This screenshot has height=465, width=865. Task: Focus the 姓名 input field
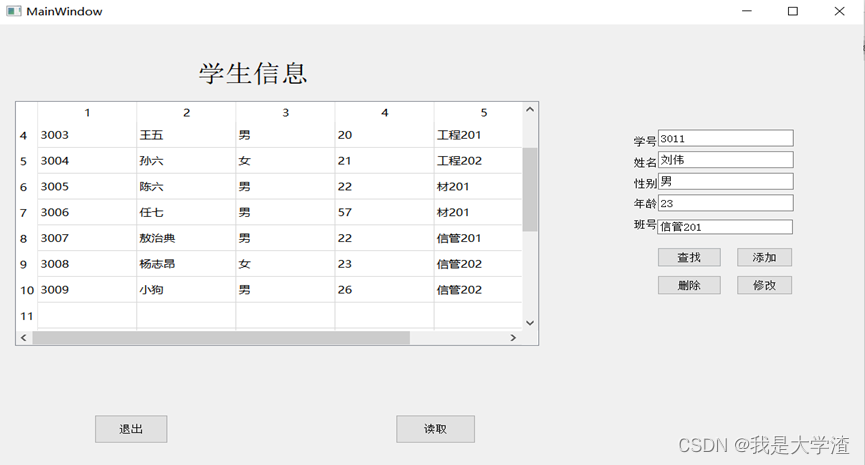725,160
